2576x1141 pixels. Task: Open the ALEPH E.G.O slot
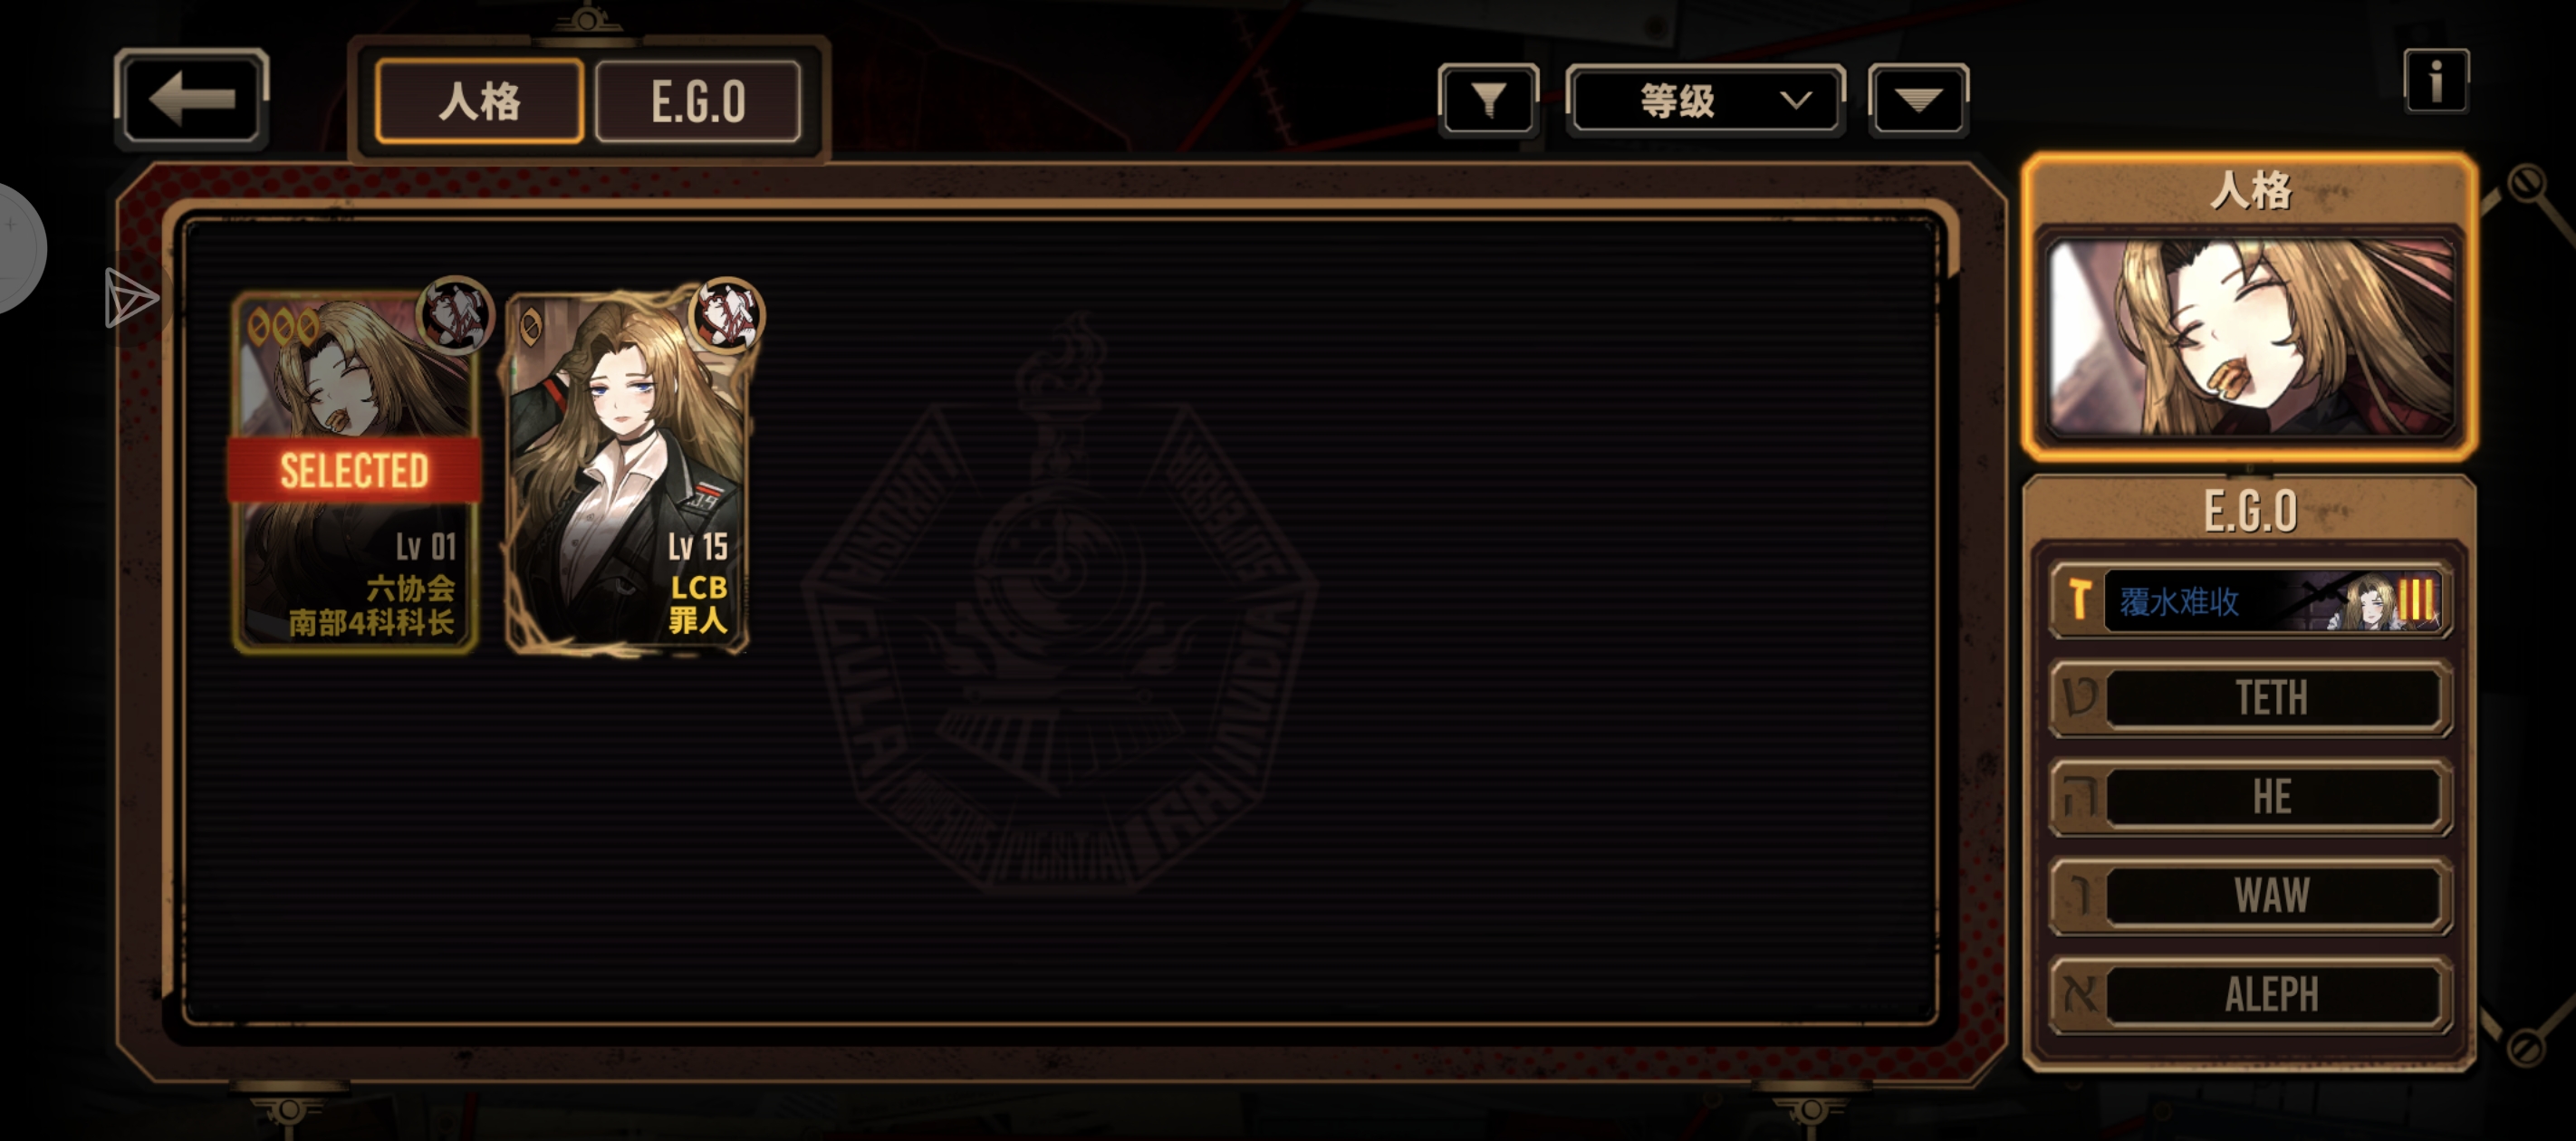coord(2250,995)
